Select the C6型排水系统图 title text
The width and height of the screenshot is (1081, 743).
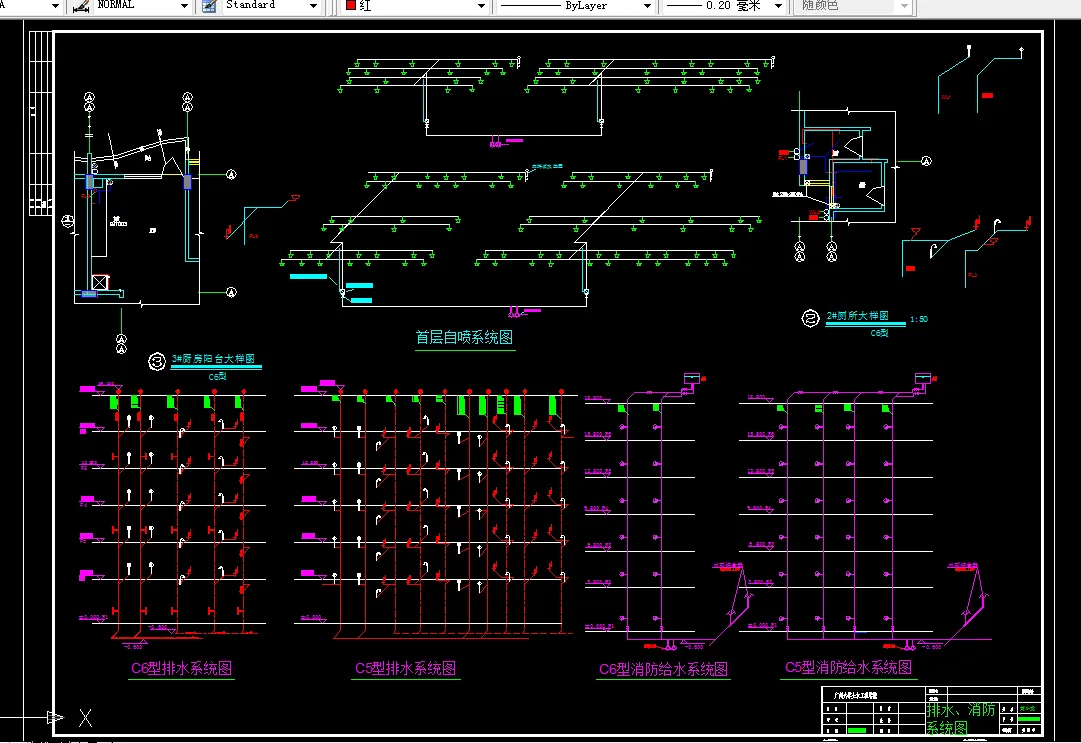tap(181, 668)
